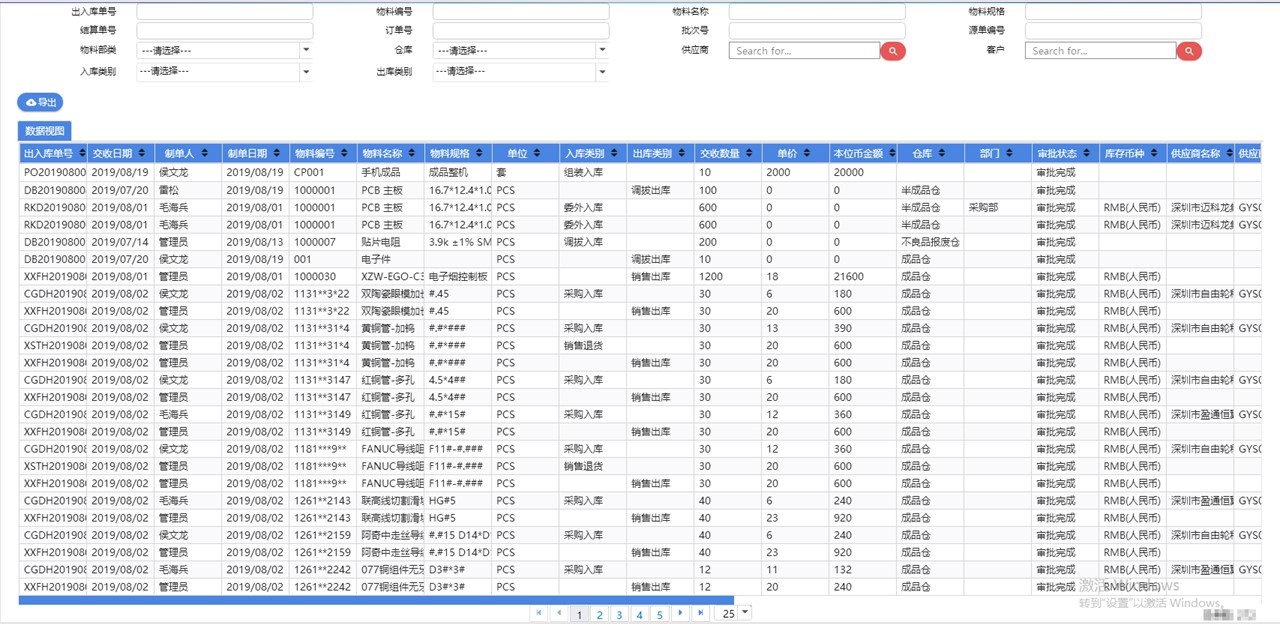Screen dimensions: 1280x624
Task: Jump to the first page icon
Action: (x=539, y=613)
